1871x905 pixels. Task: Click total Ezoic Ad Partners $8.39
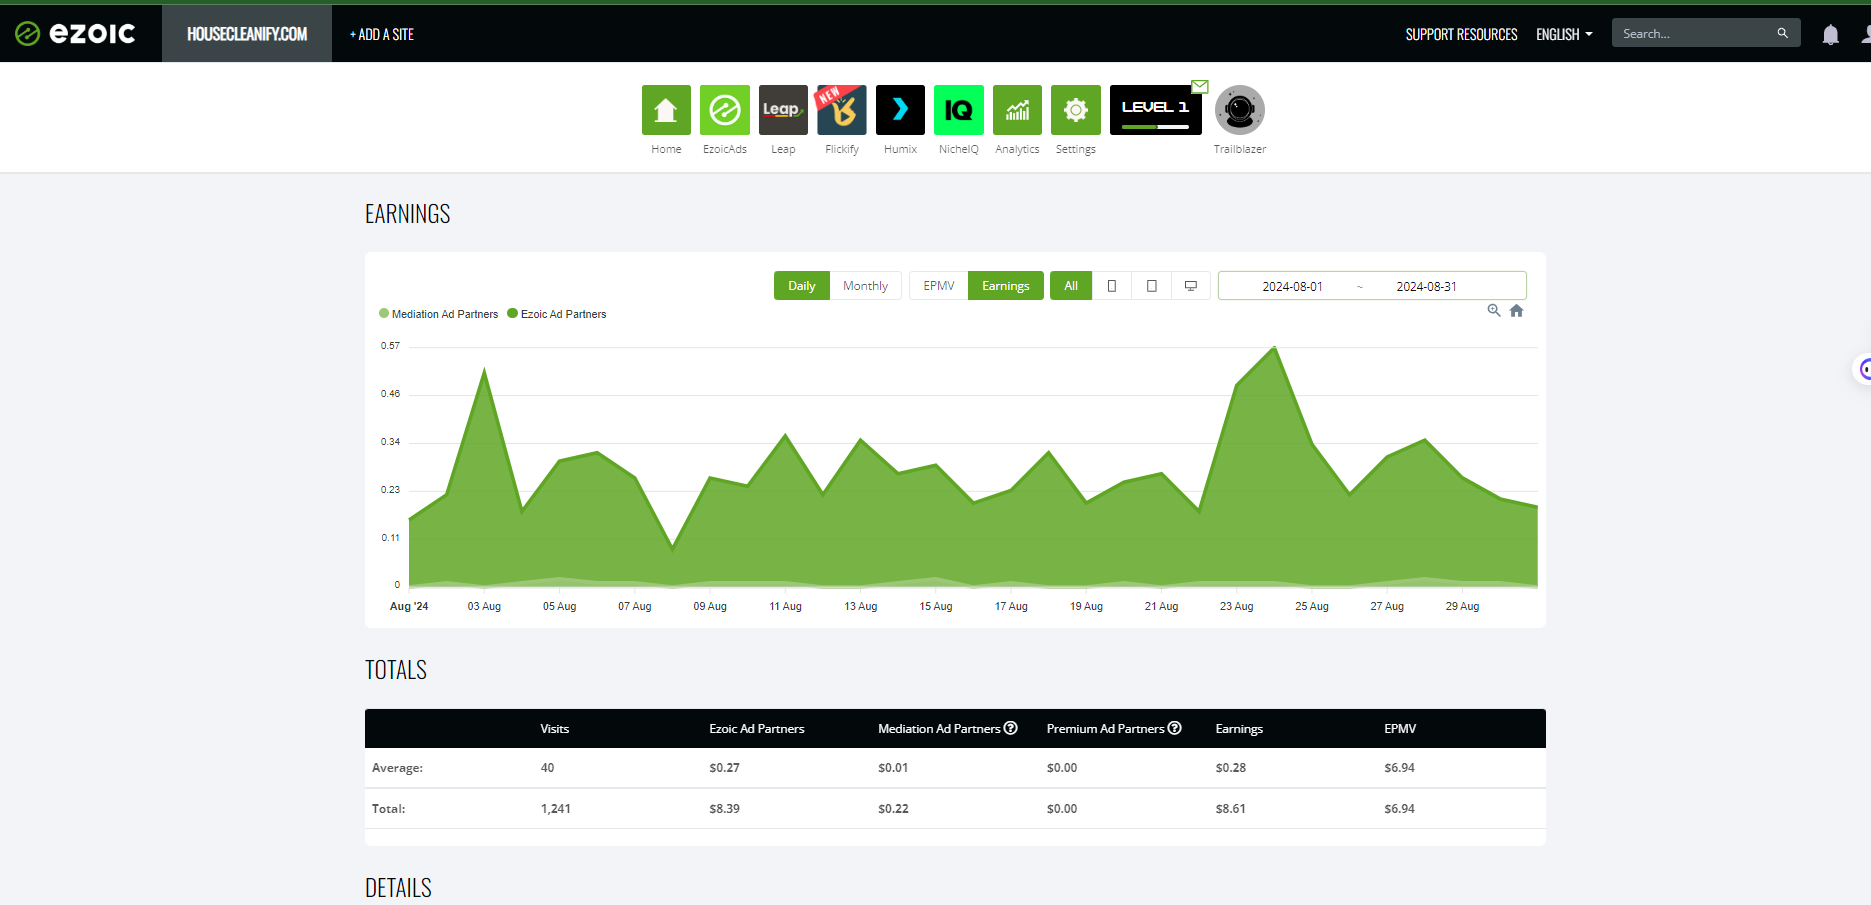tap(725, 809)
